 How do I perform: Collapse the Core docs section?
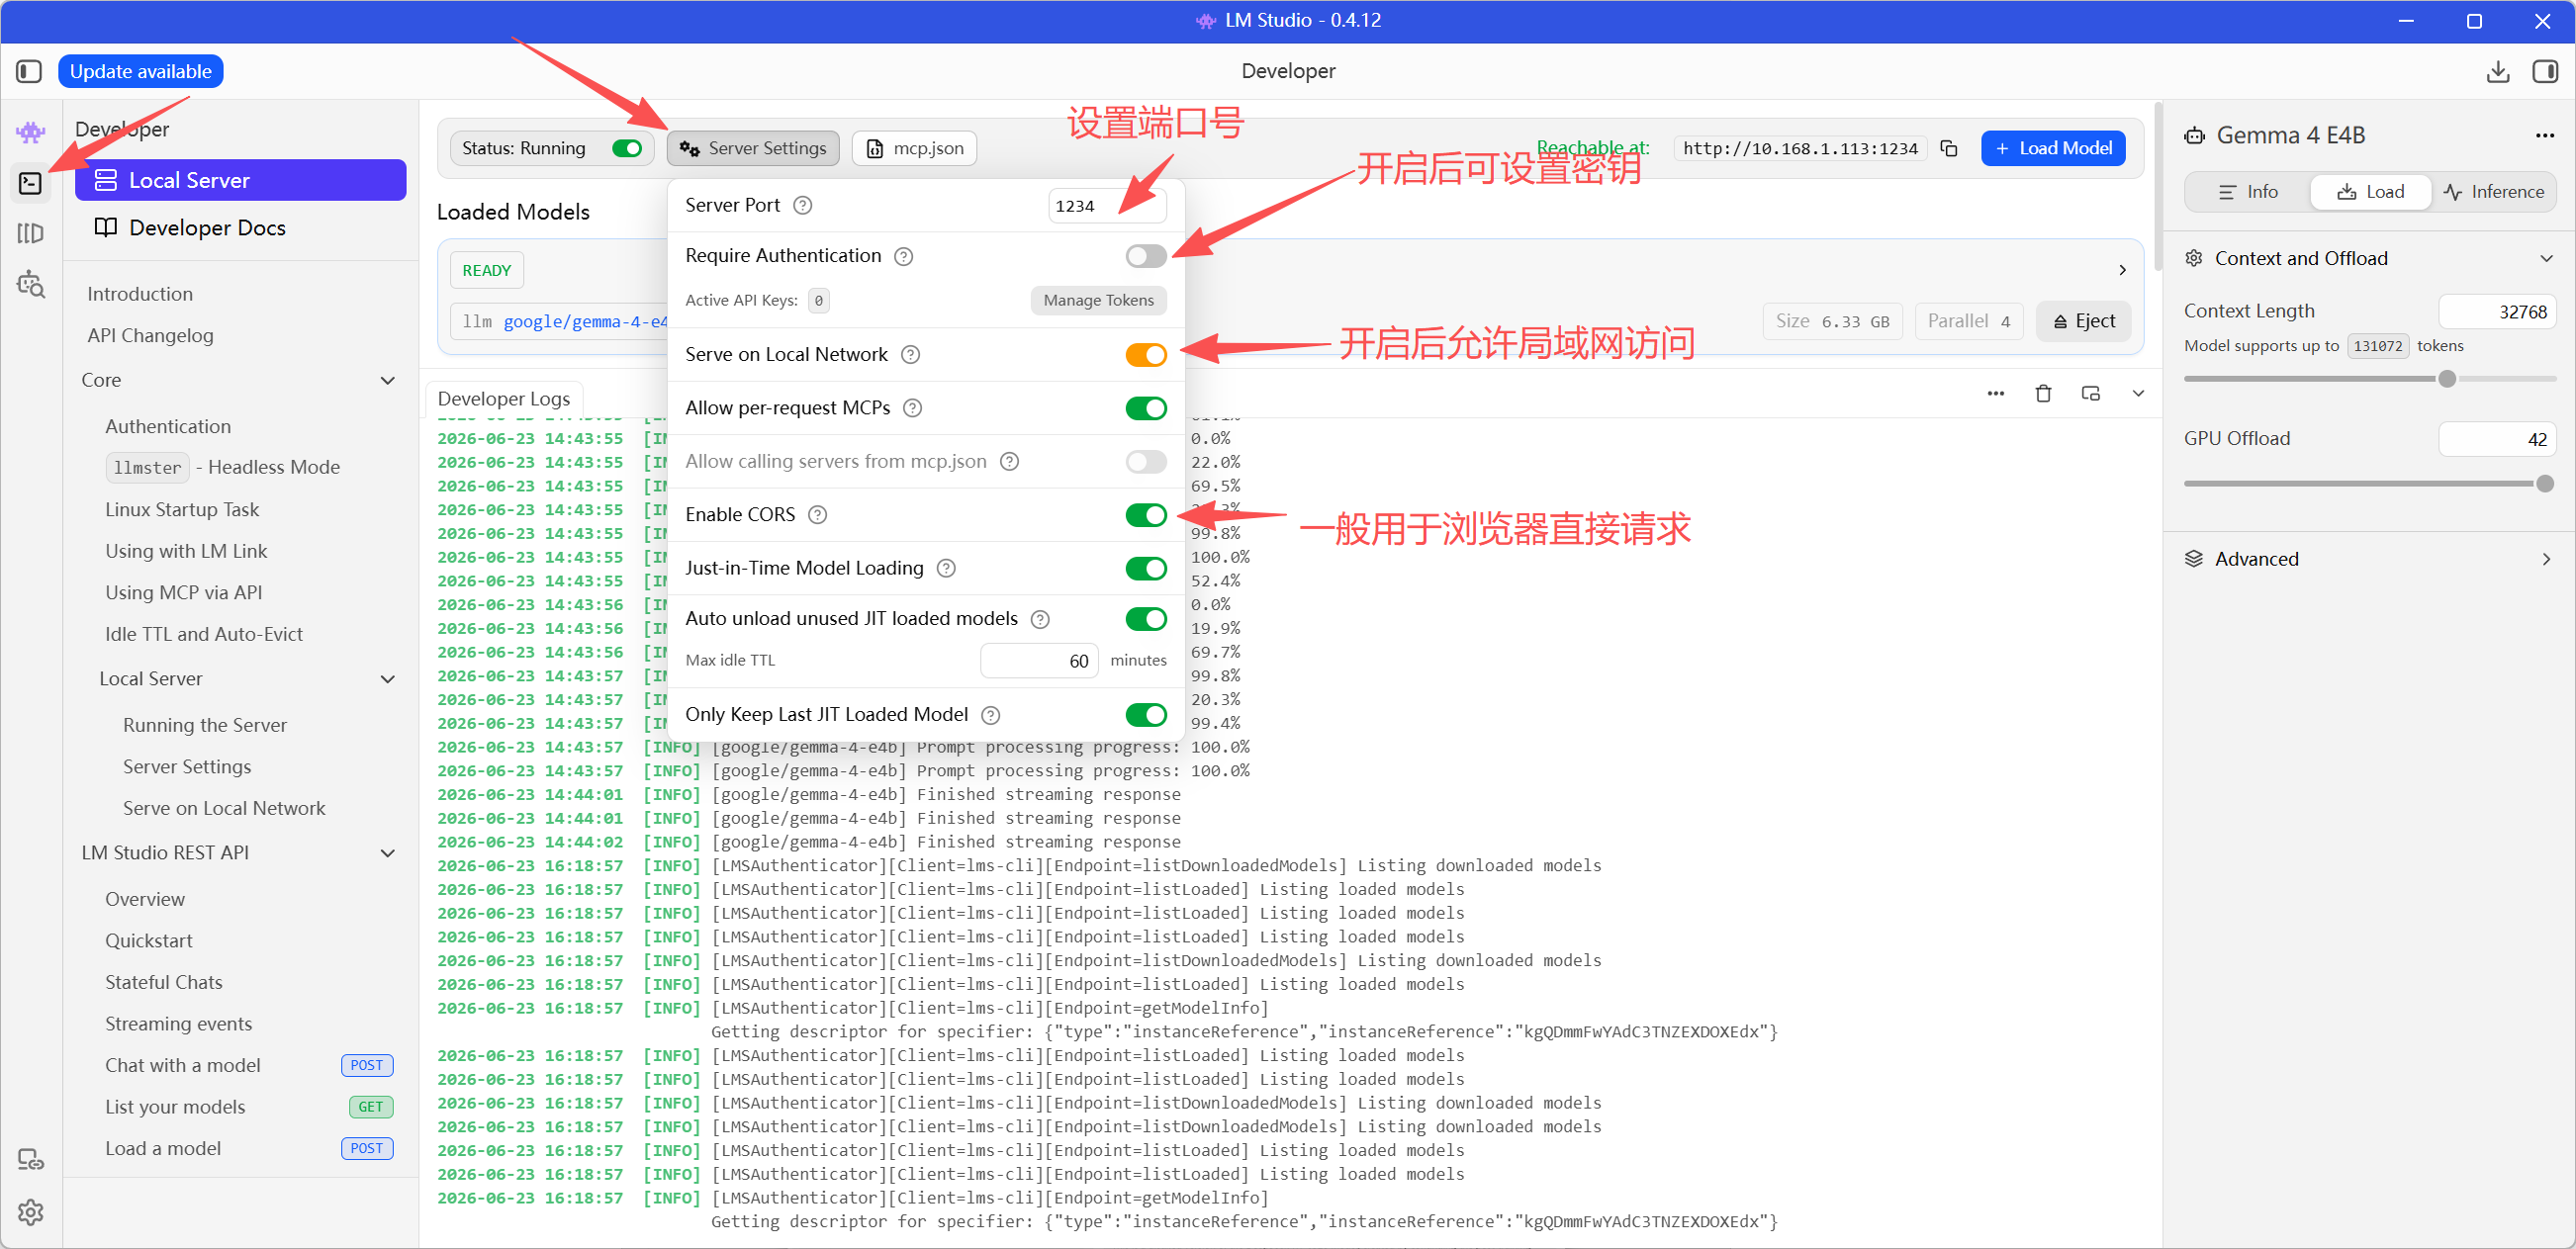[x=388, y=380]
